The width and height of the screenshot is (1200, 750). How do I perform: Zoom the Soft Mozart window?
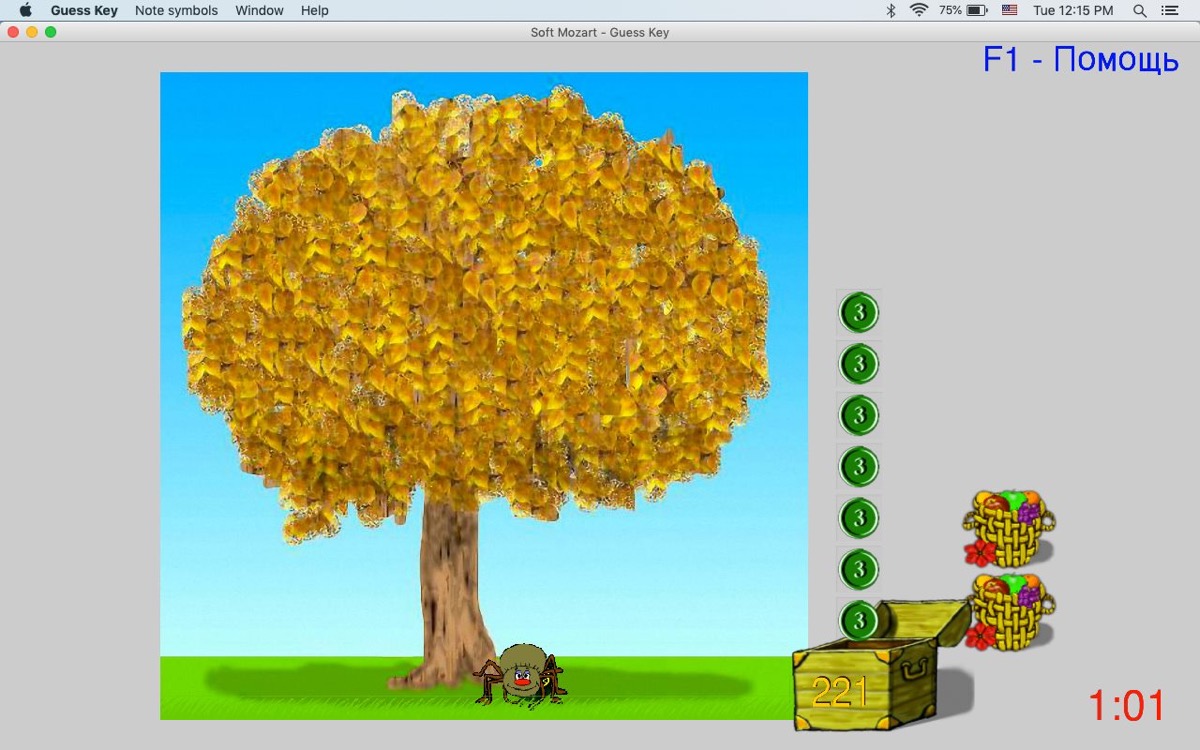tap(51, 32)
